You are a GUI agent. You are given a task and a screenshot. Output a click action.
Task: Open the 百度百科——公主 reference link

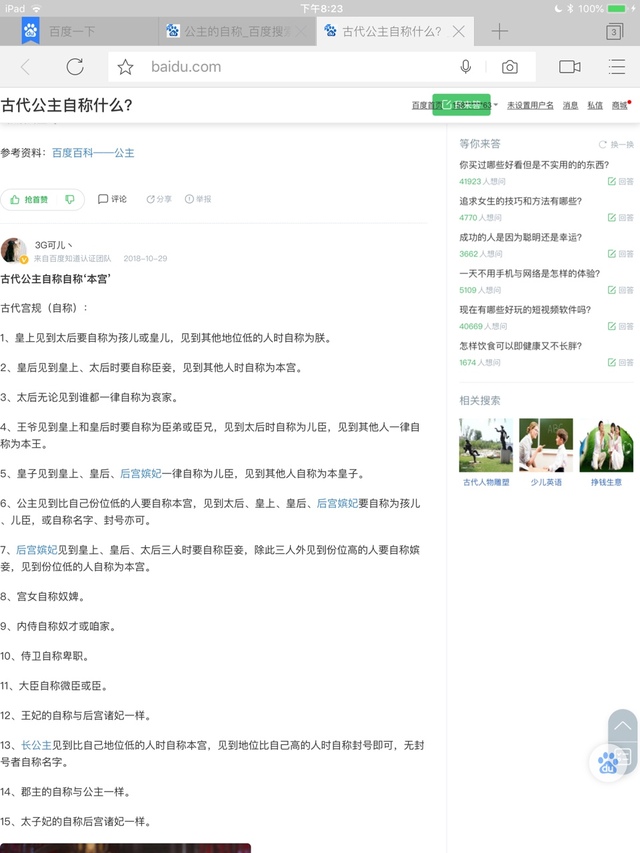point(93,153)
